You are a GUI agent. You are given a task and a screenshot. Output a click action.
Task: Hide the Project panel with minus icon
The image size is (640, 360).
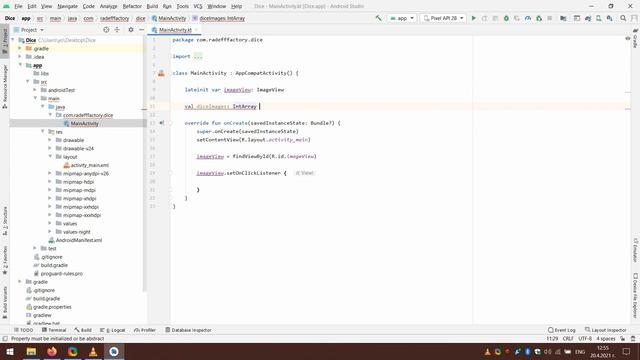(x=141, y=30)
